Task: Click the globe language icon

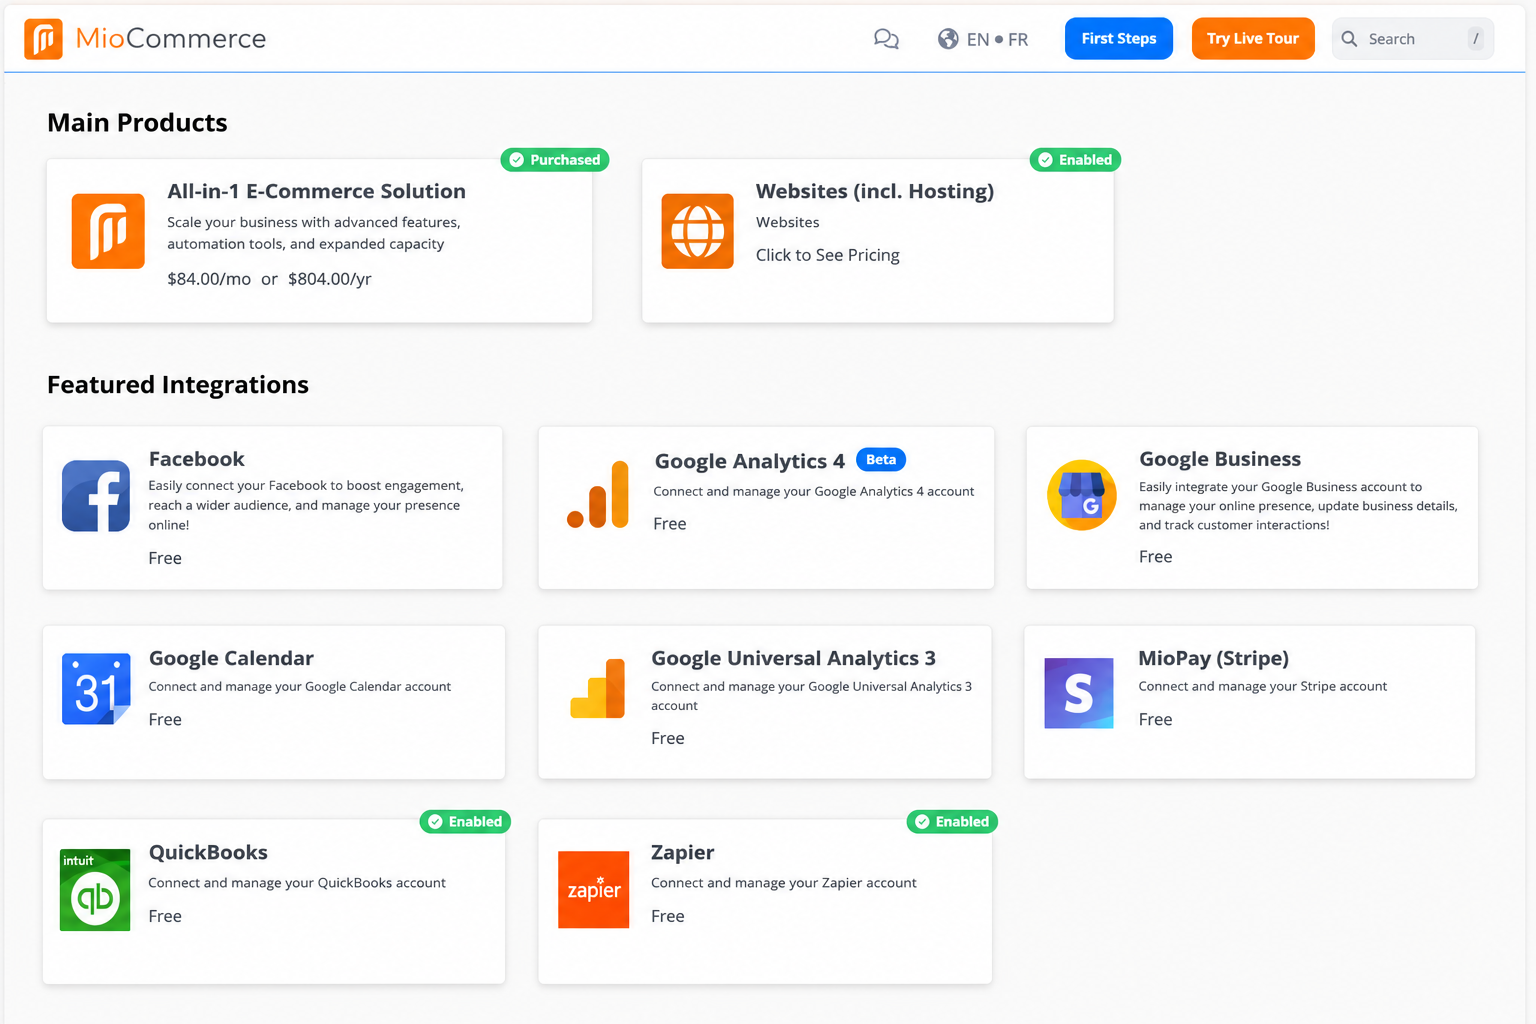Action: click(x=948, y=39)
